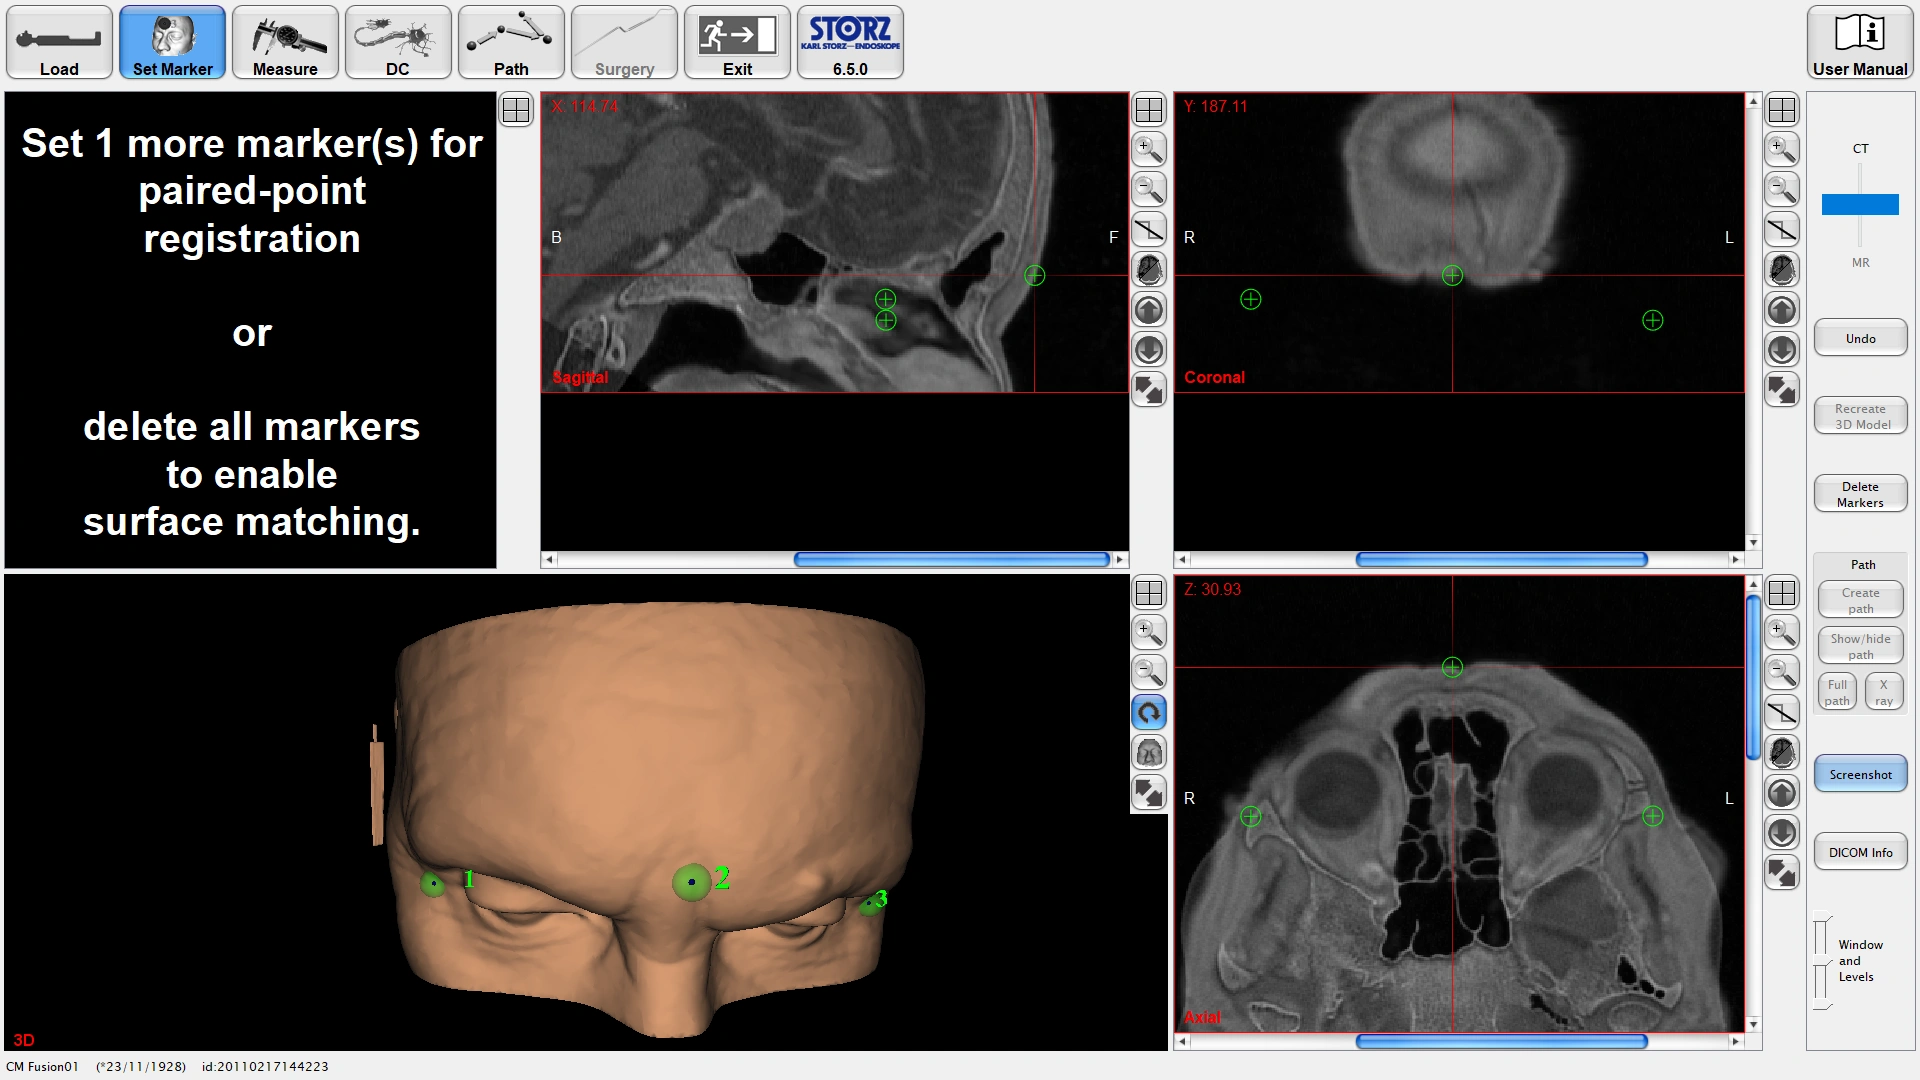1920x1080 pixels.
Task: Click rotate icon in 3D view toolbar
Action: click(x=1149, y=713)
